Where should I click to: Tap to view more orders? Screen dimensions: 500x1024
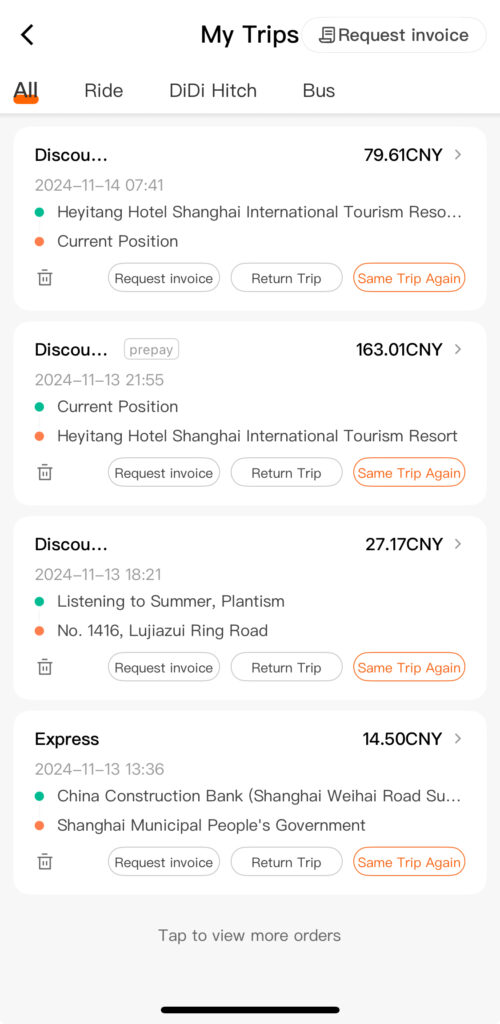(249, 935)
